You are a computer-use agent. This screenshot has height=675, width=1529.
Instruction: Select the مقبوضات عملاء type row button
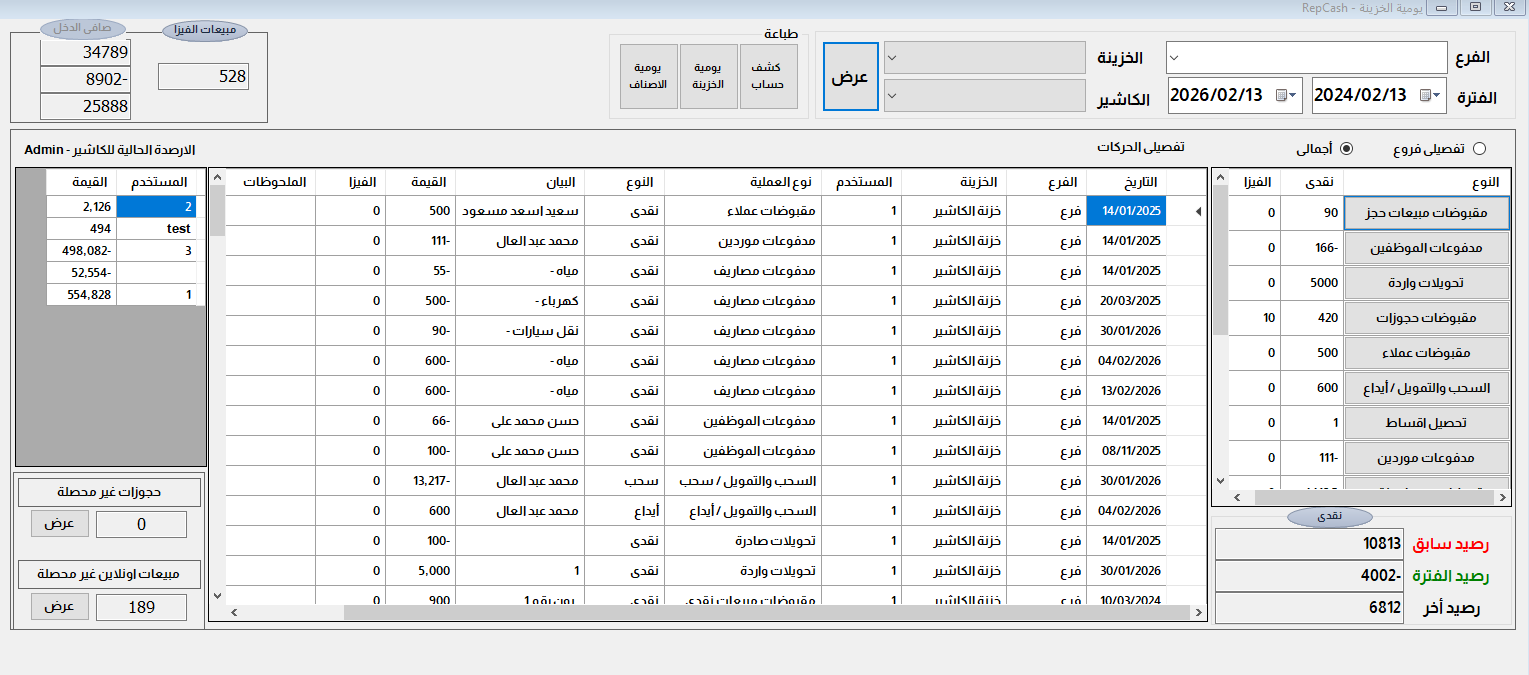point(1425,352)
